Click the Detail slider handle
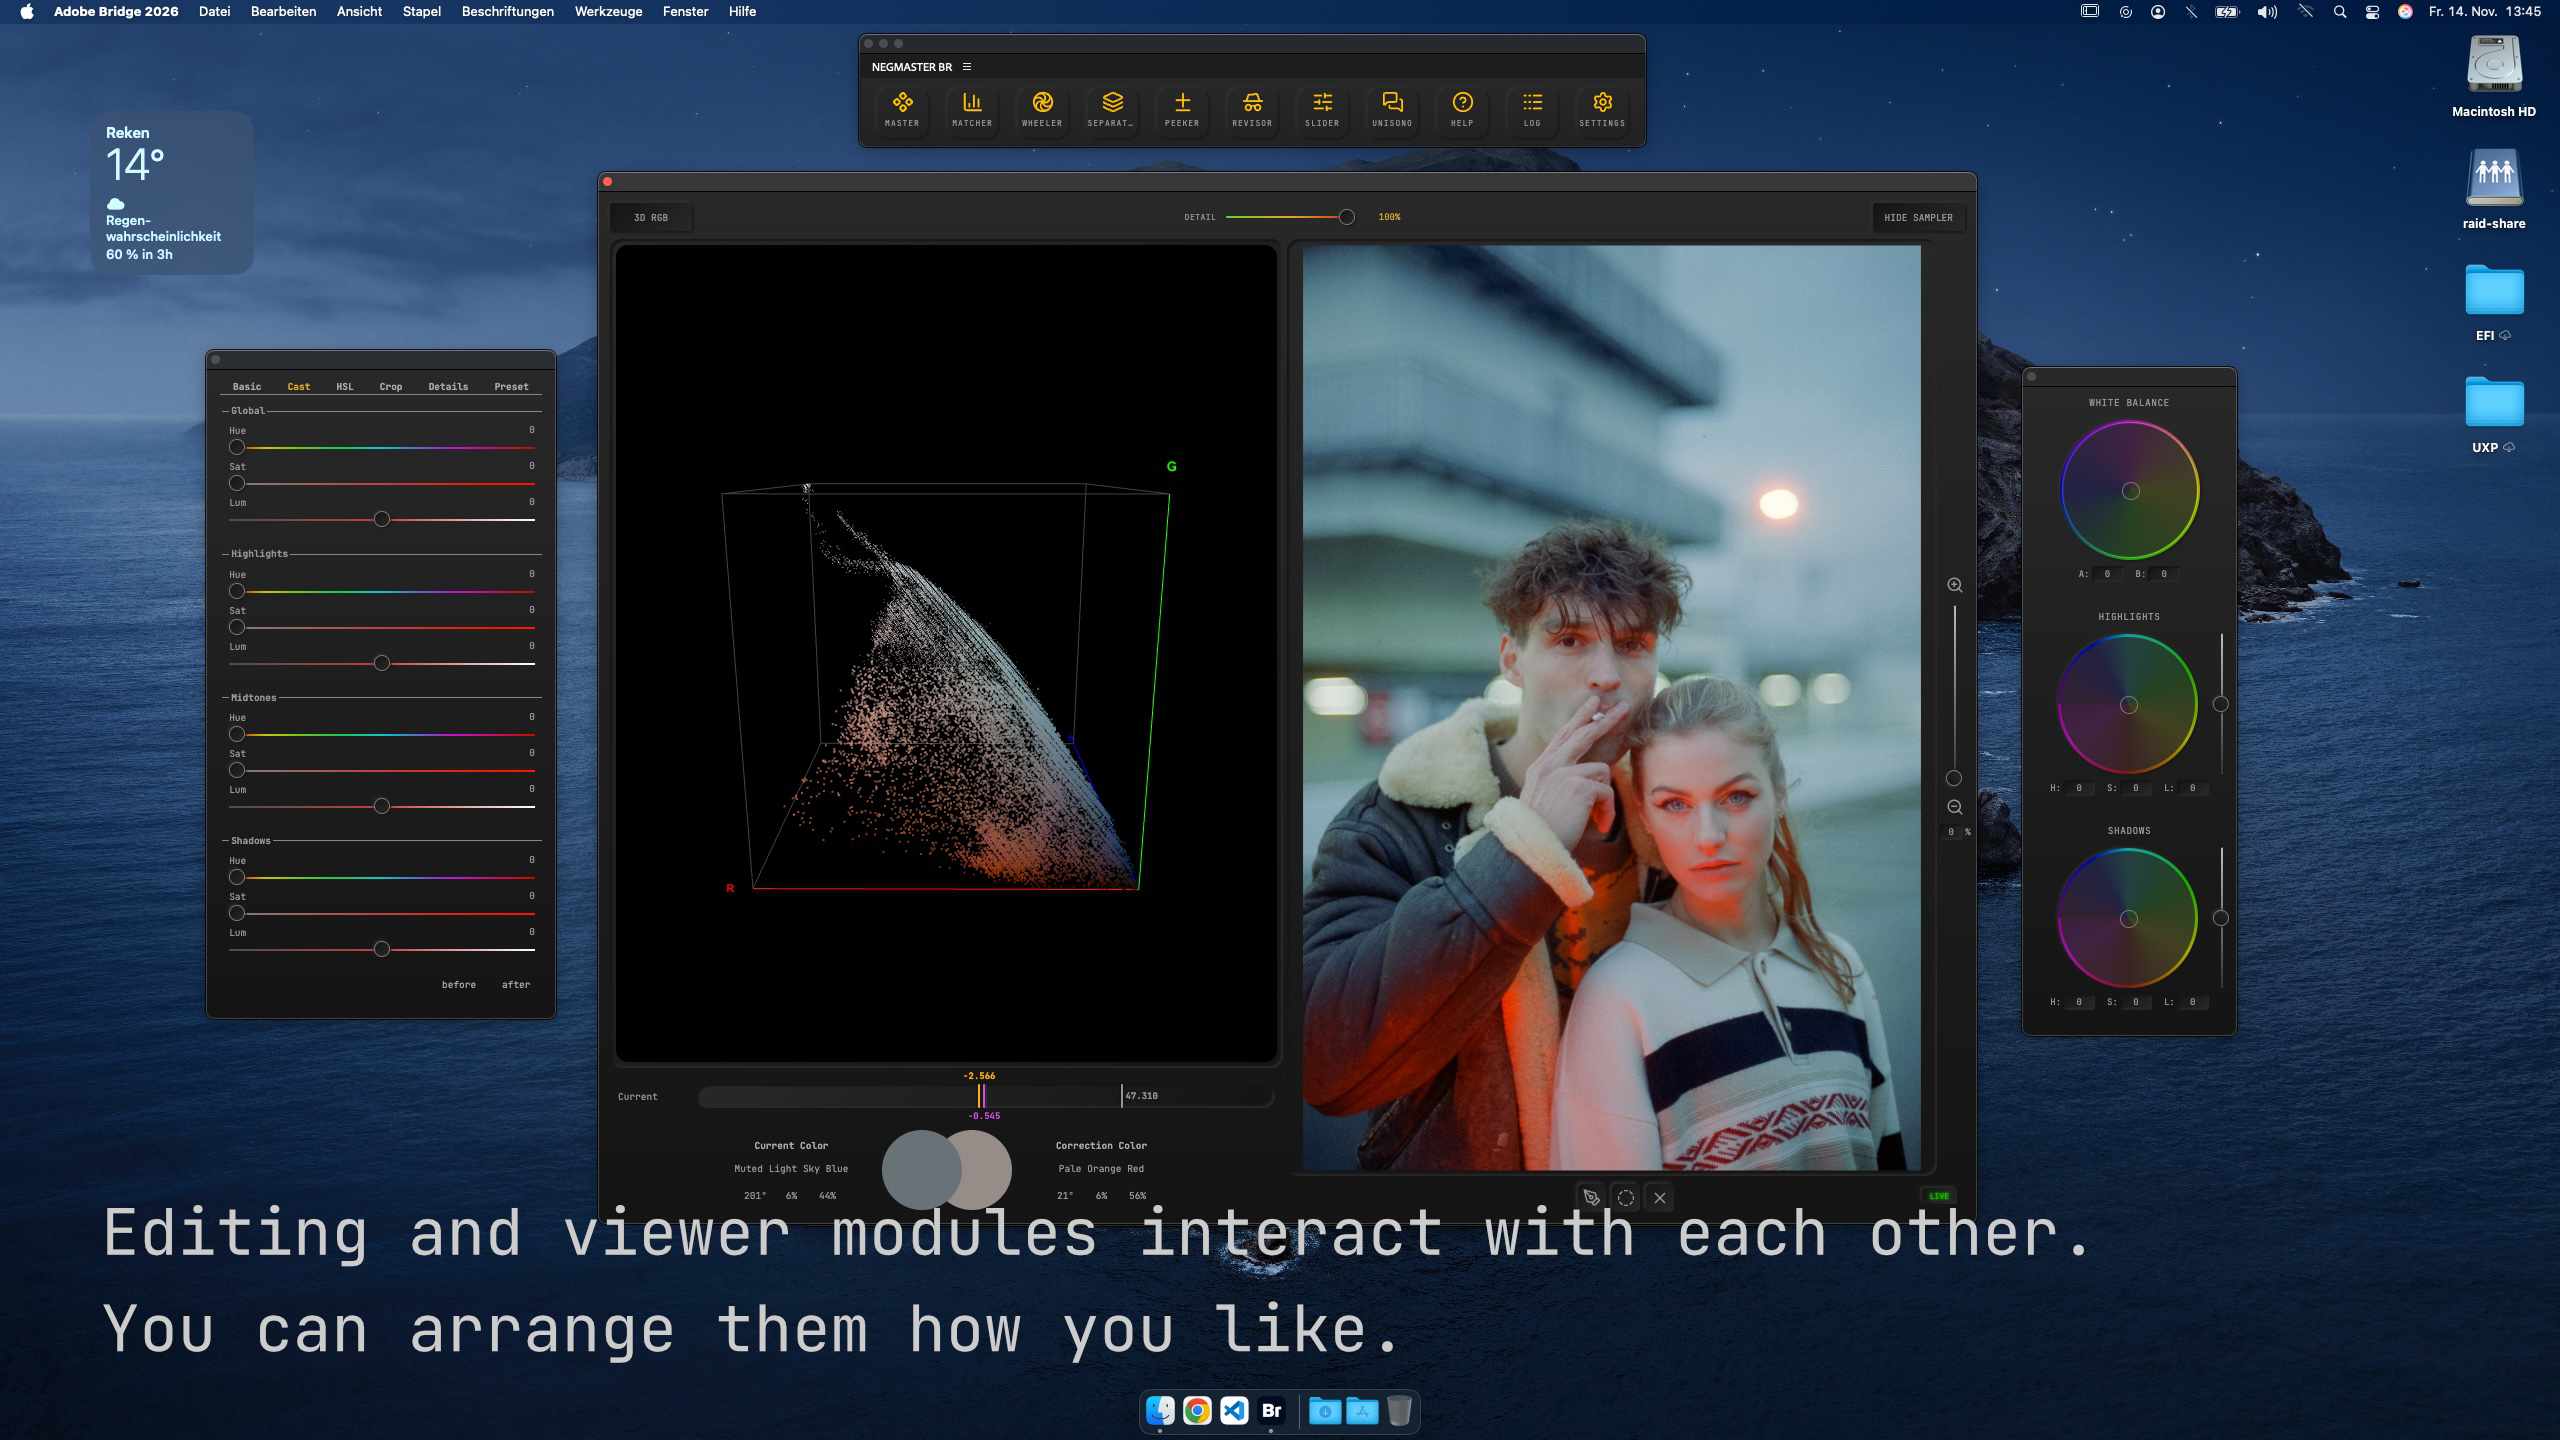The width and height of the screenshot is (2560, 1440). [x=1346, y=217]
